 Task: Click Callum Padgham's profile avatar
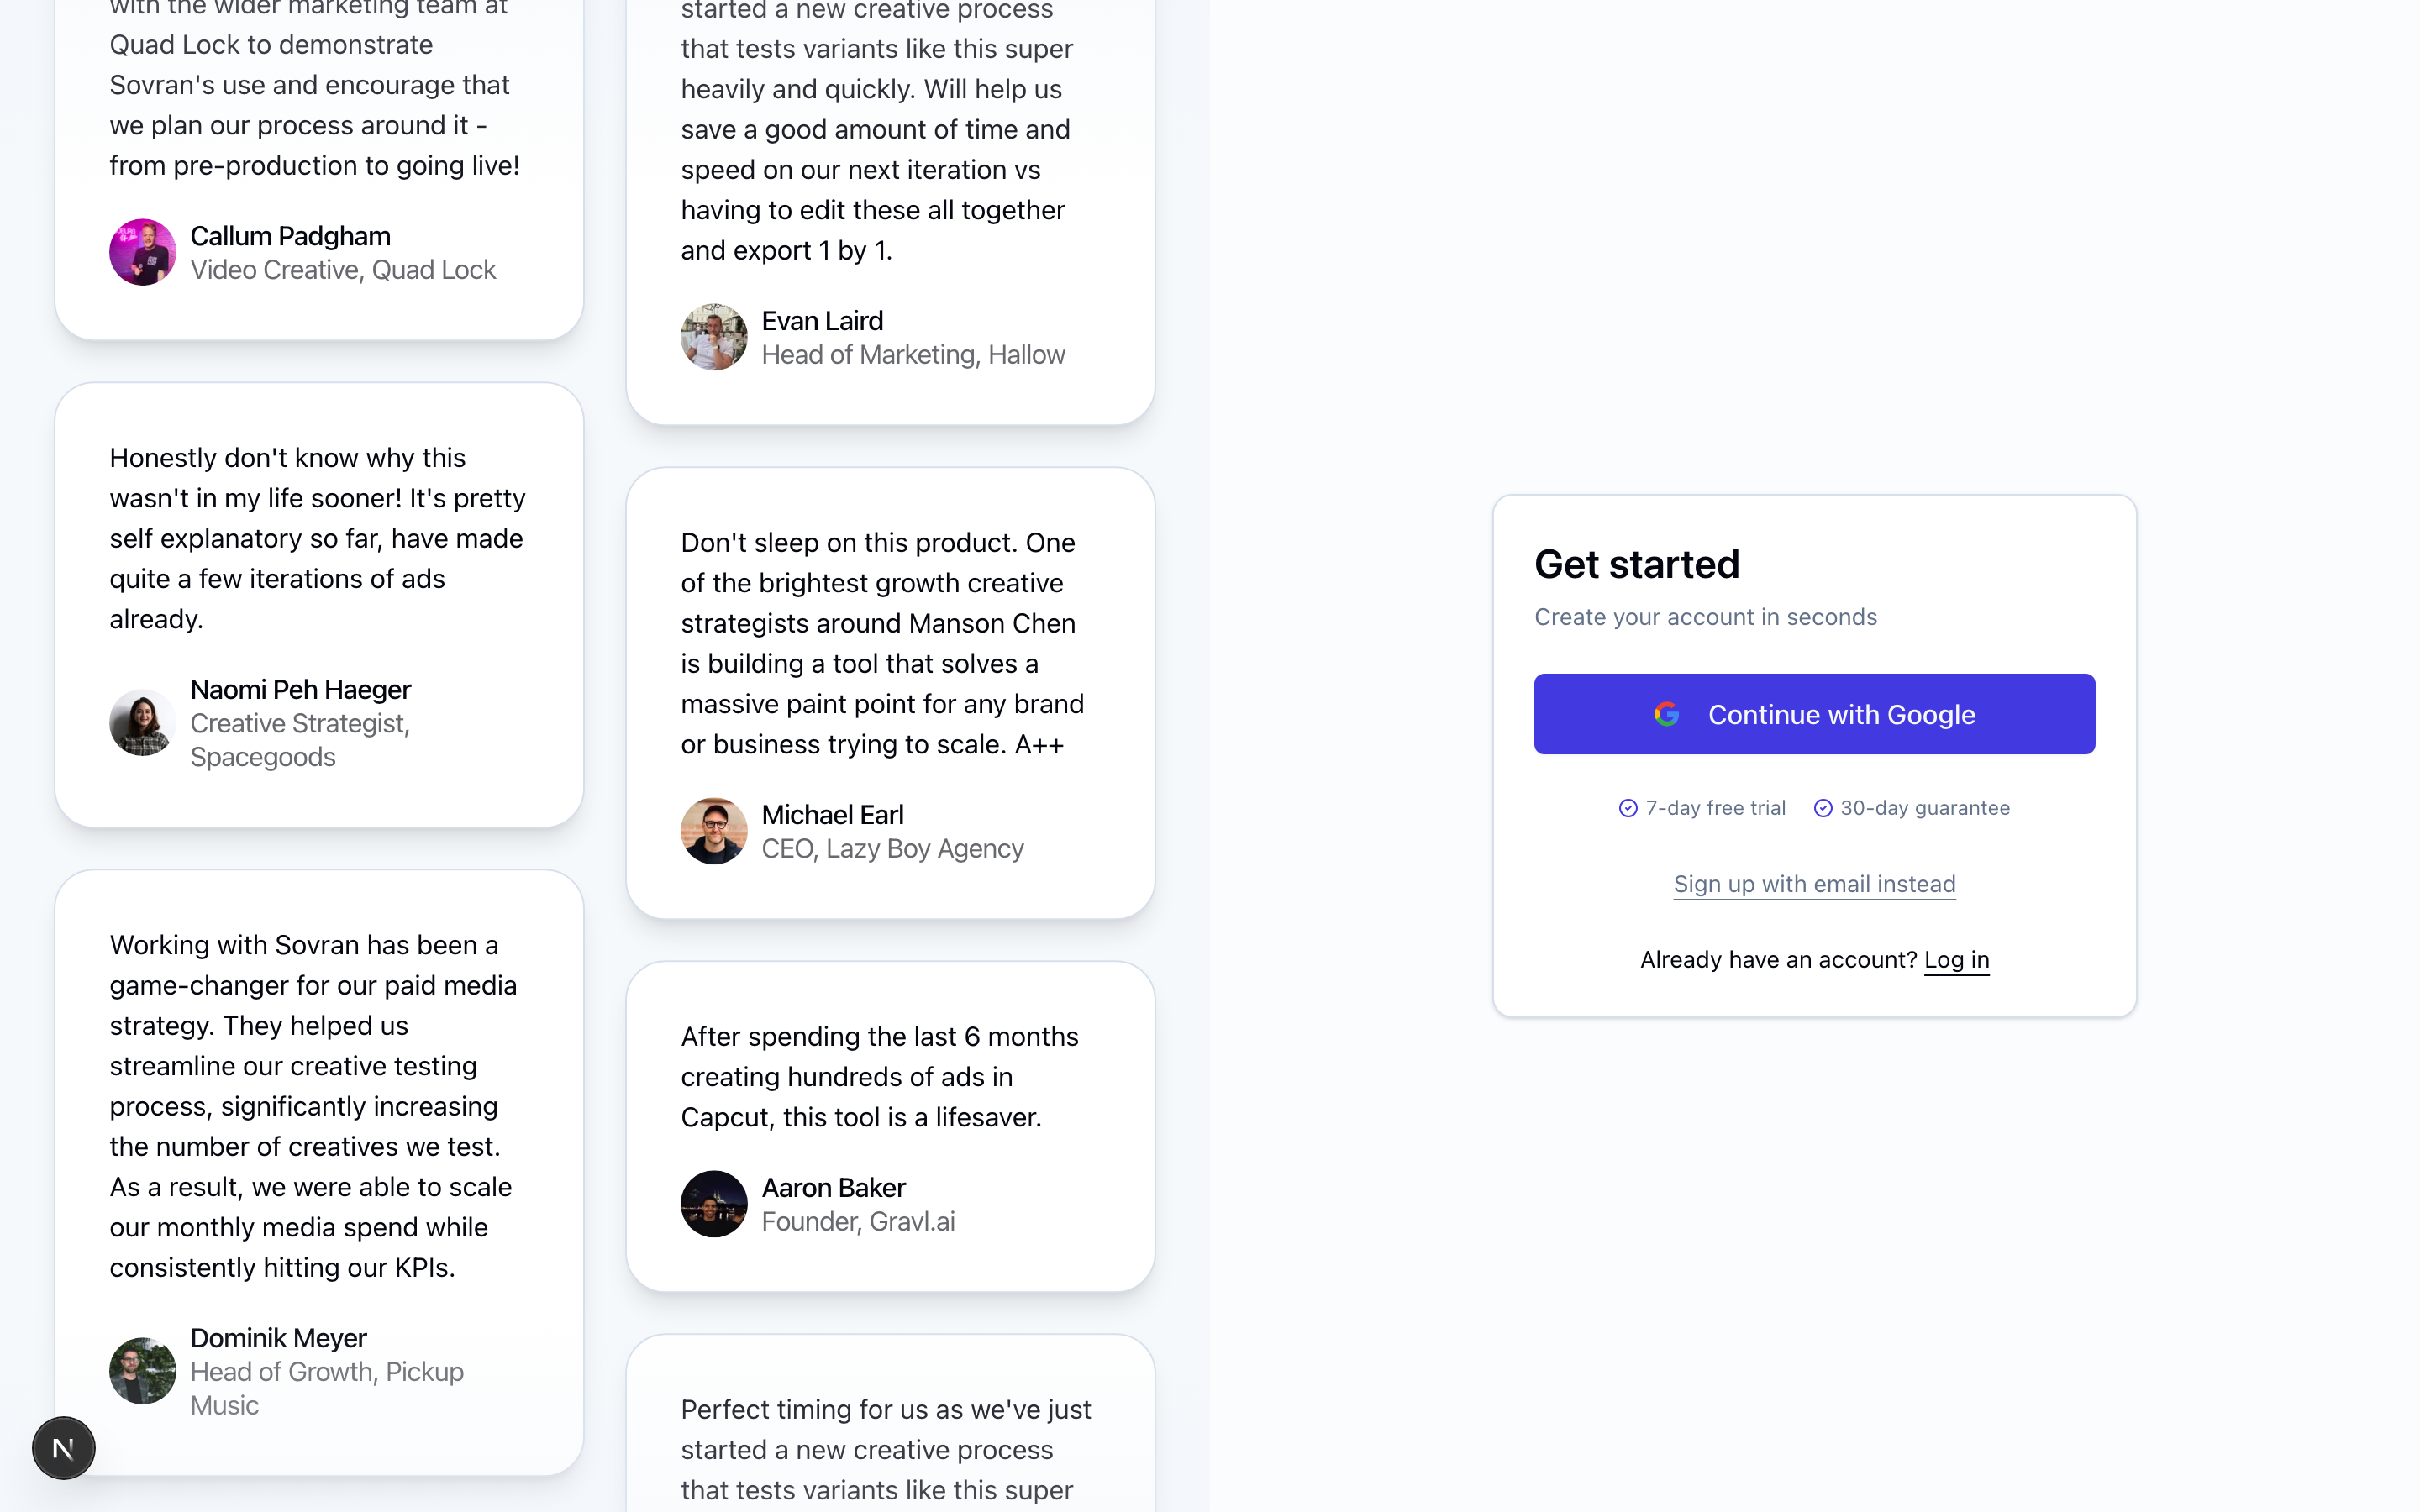coord(143,251)
